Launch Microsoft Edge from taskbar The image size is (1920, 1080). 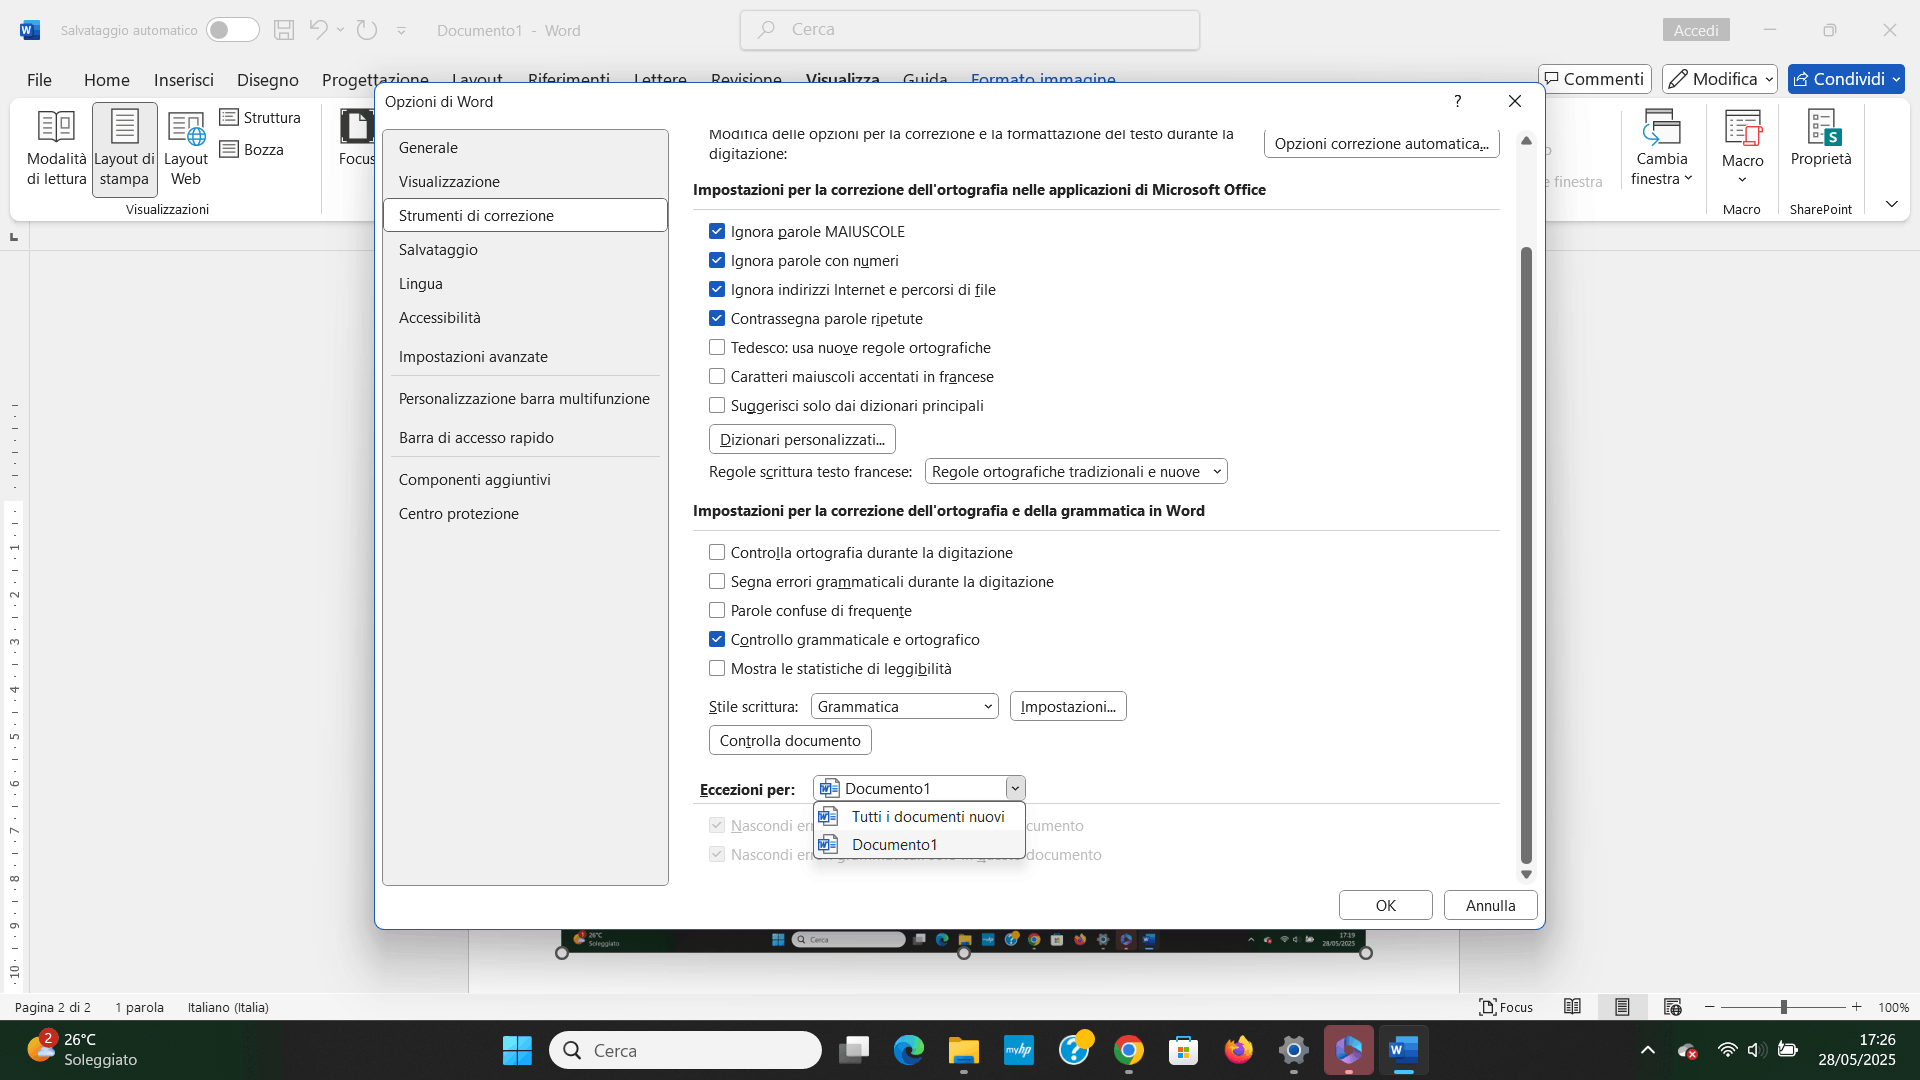(909, 1050)
